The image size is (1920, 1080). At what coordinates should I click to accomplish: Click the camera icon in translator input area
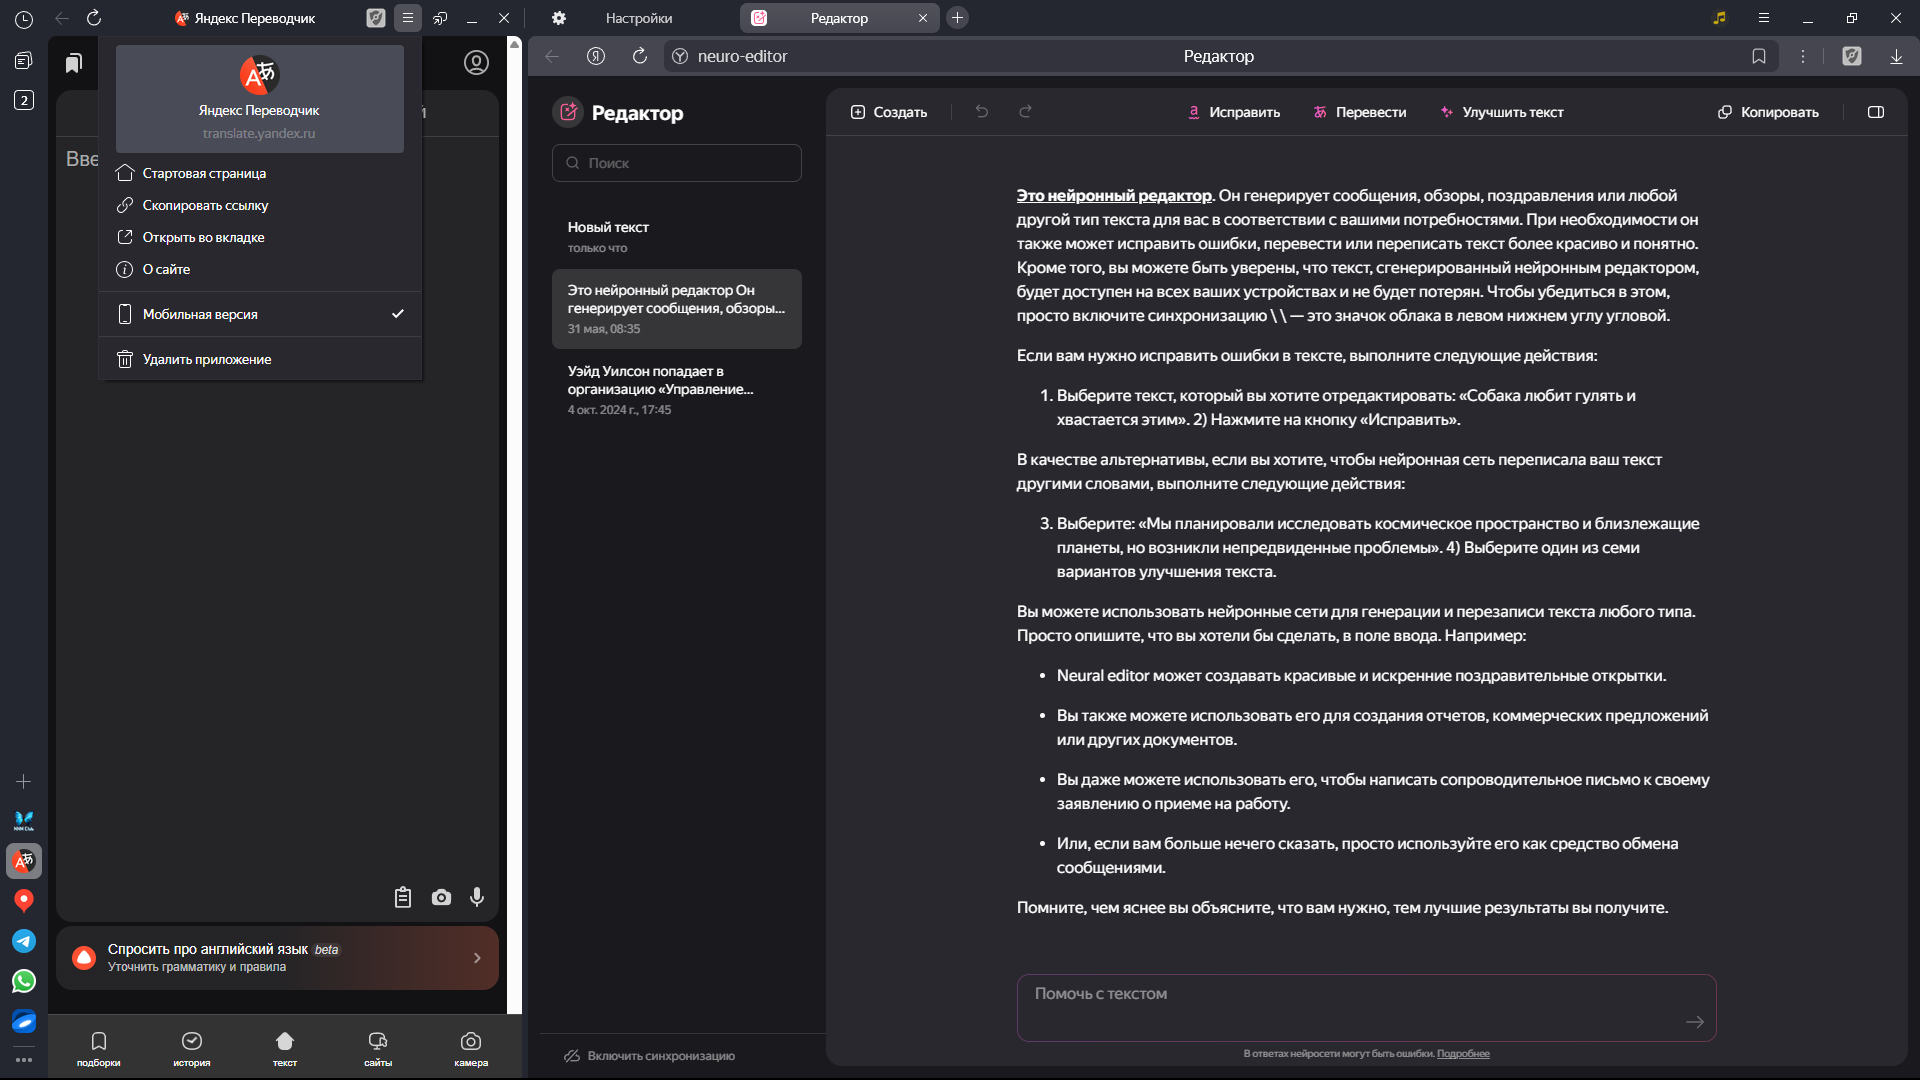(441, 897)
